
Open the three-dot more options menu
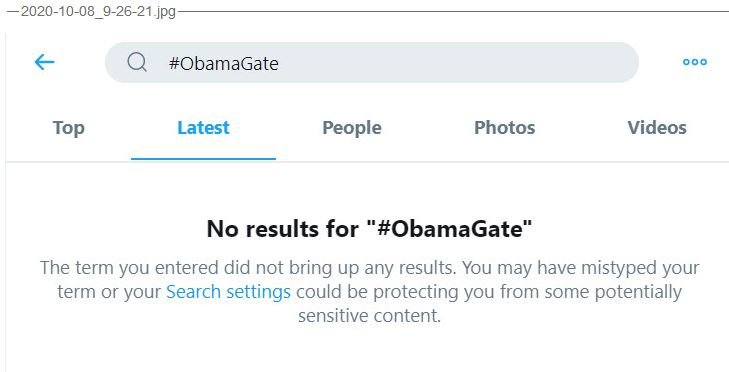(695, 62)
